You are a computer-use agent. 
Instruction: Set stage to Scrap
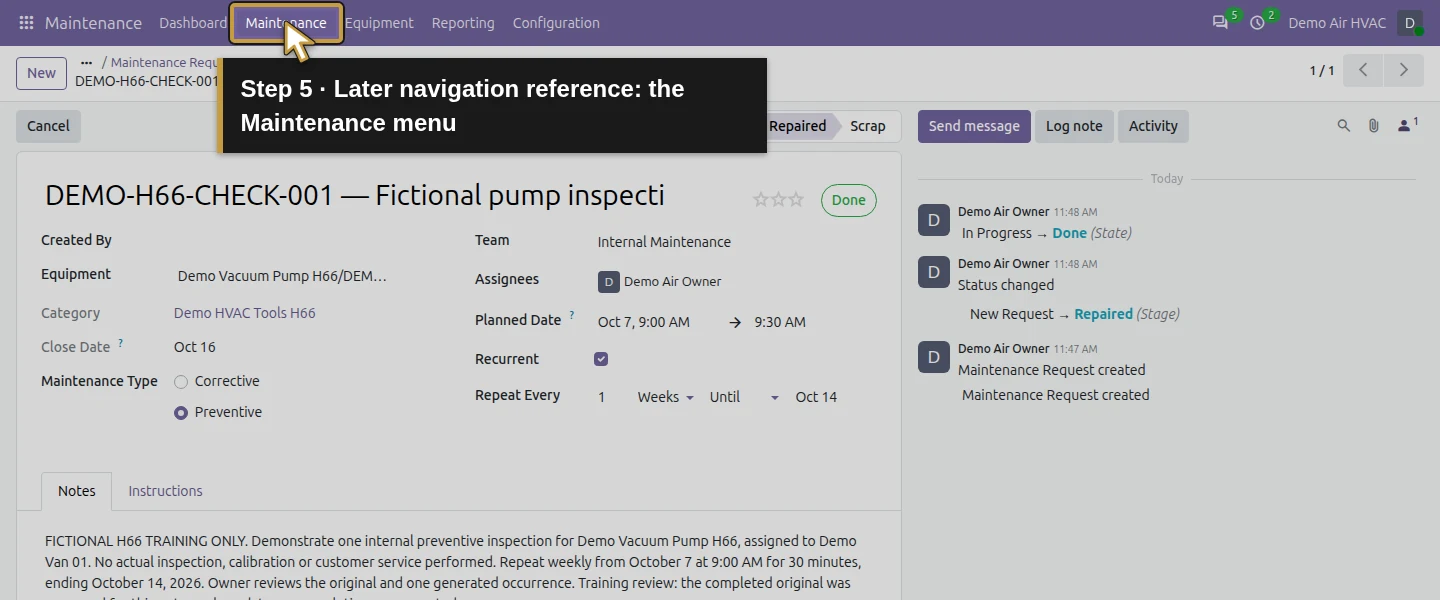[868, 126]
